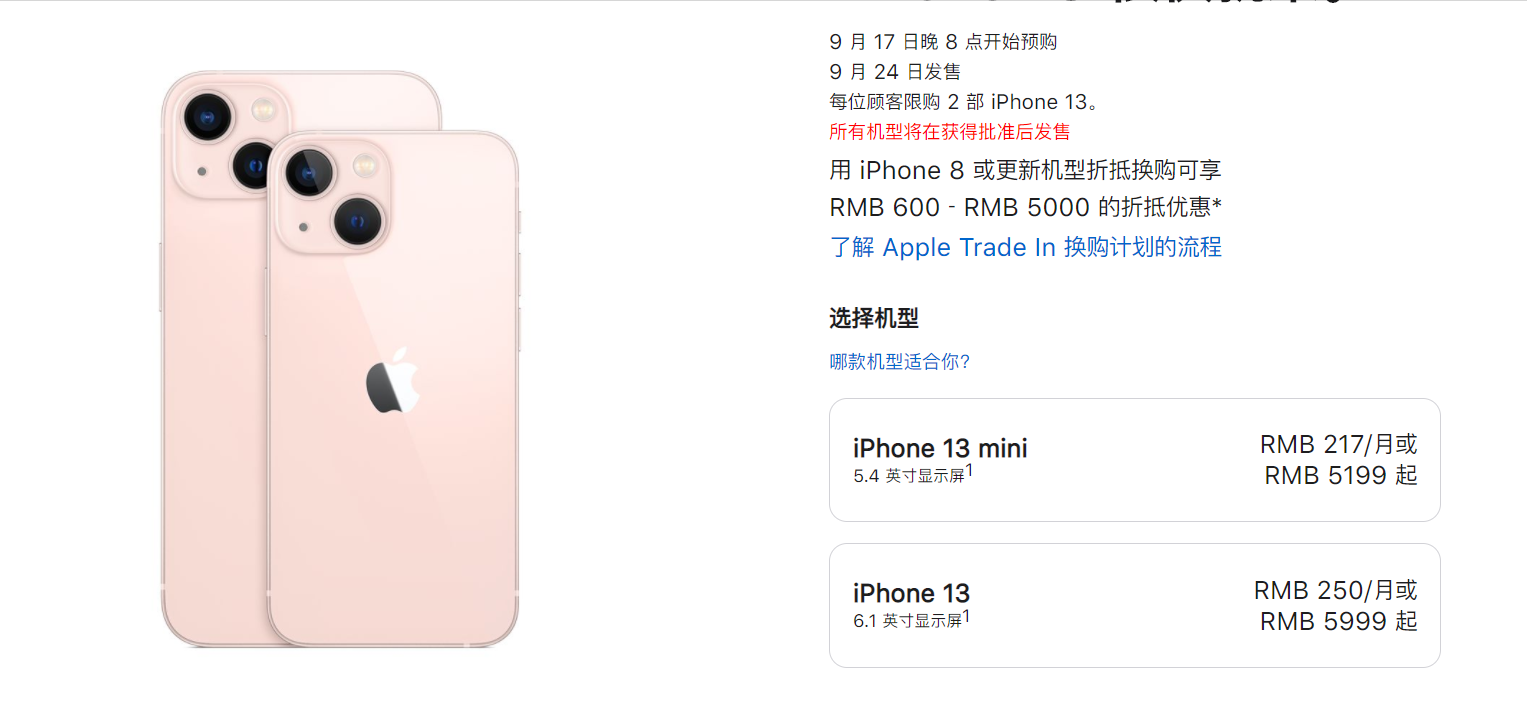Click the red 所有机型将在获得批准后发售 notice
Screen dimensions: 1527x701
tap(949, 132)
